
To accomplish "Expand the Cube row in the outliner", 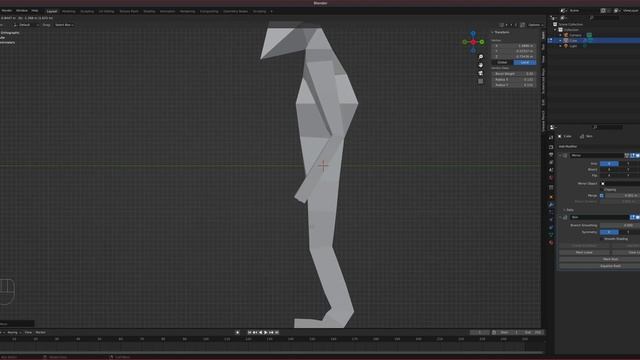I will 560,40.
